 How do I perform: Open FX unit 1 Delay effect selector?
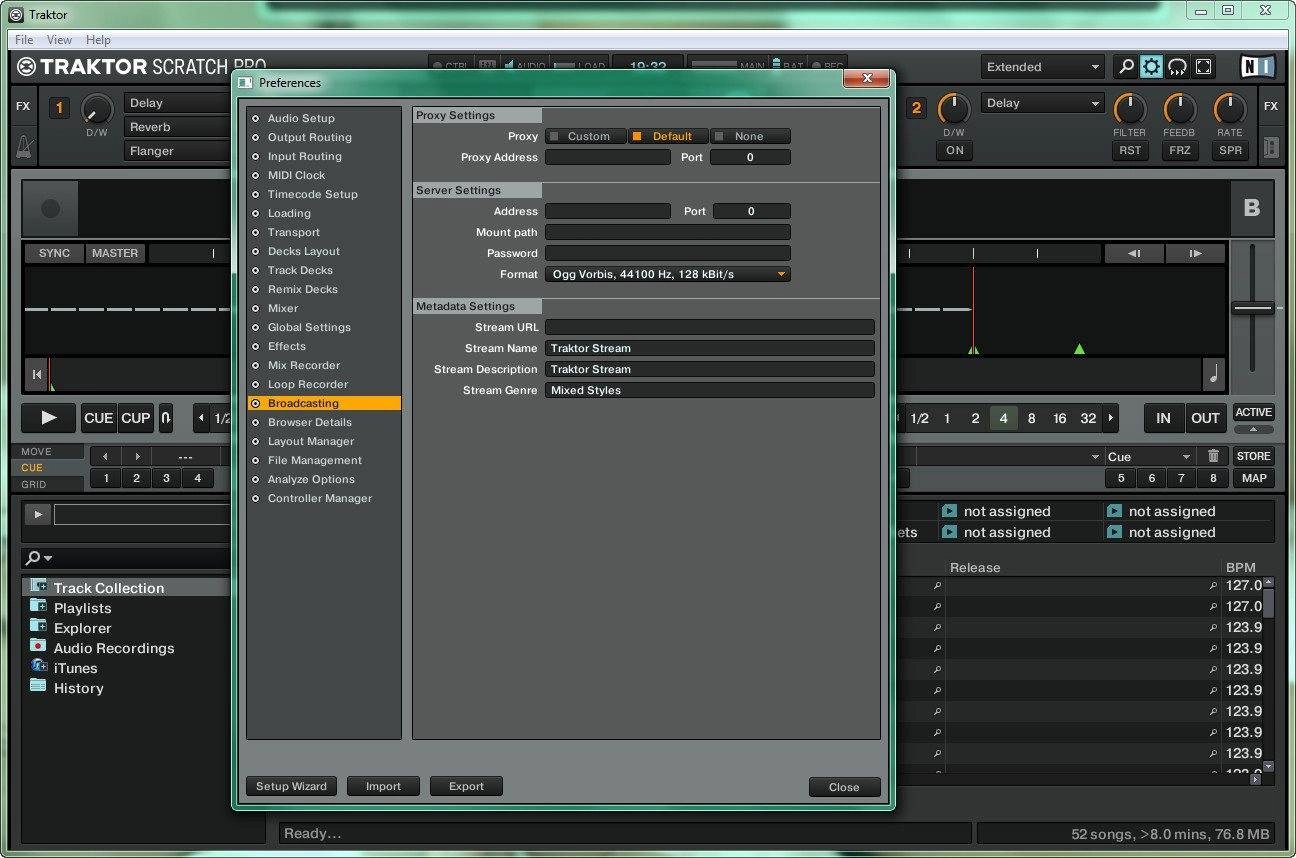tap(178, 103)
